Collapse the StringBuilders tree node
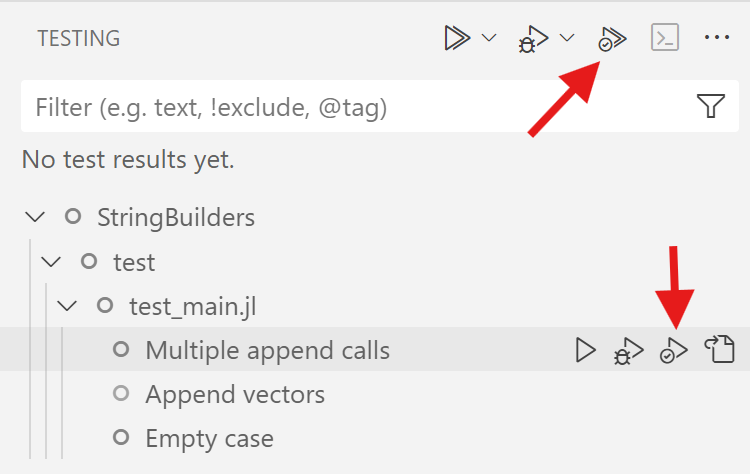The image size is (750, 474). coord(35,217)
